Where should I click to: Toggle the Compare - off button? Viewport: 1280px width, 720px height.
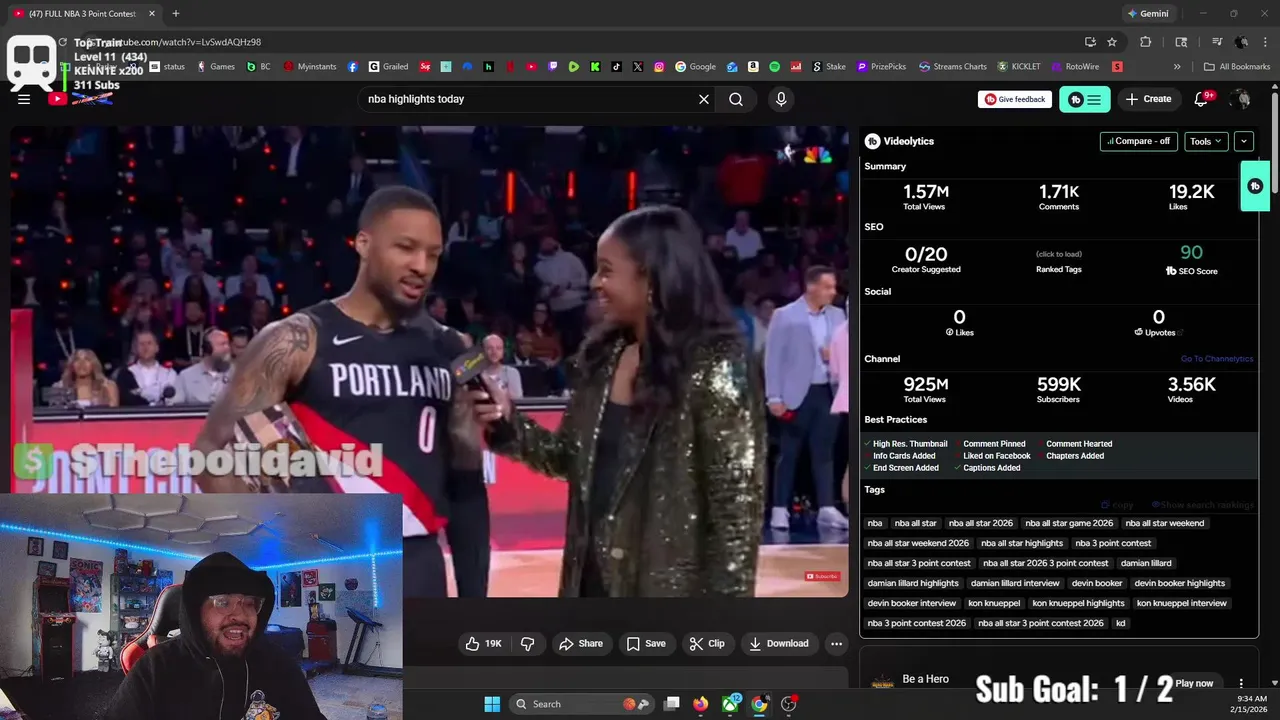point(1138,141)
